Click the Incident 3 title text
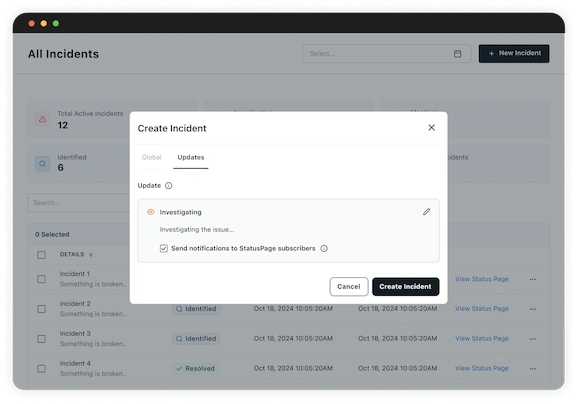 (x=75, y=334)
